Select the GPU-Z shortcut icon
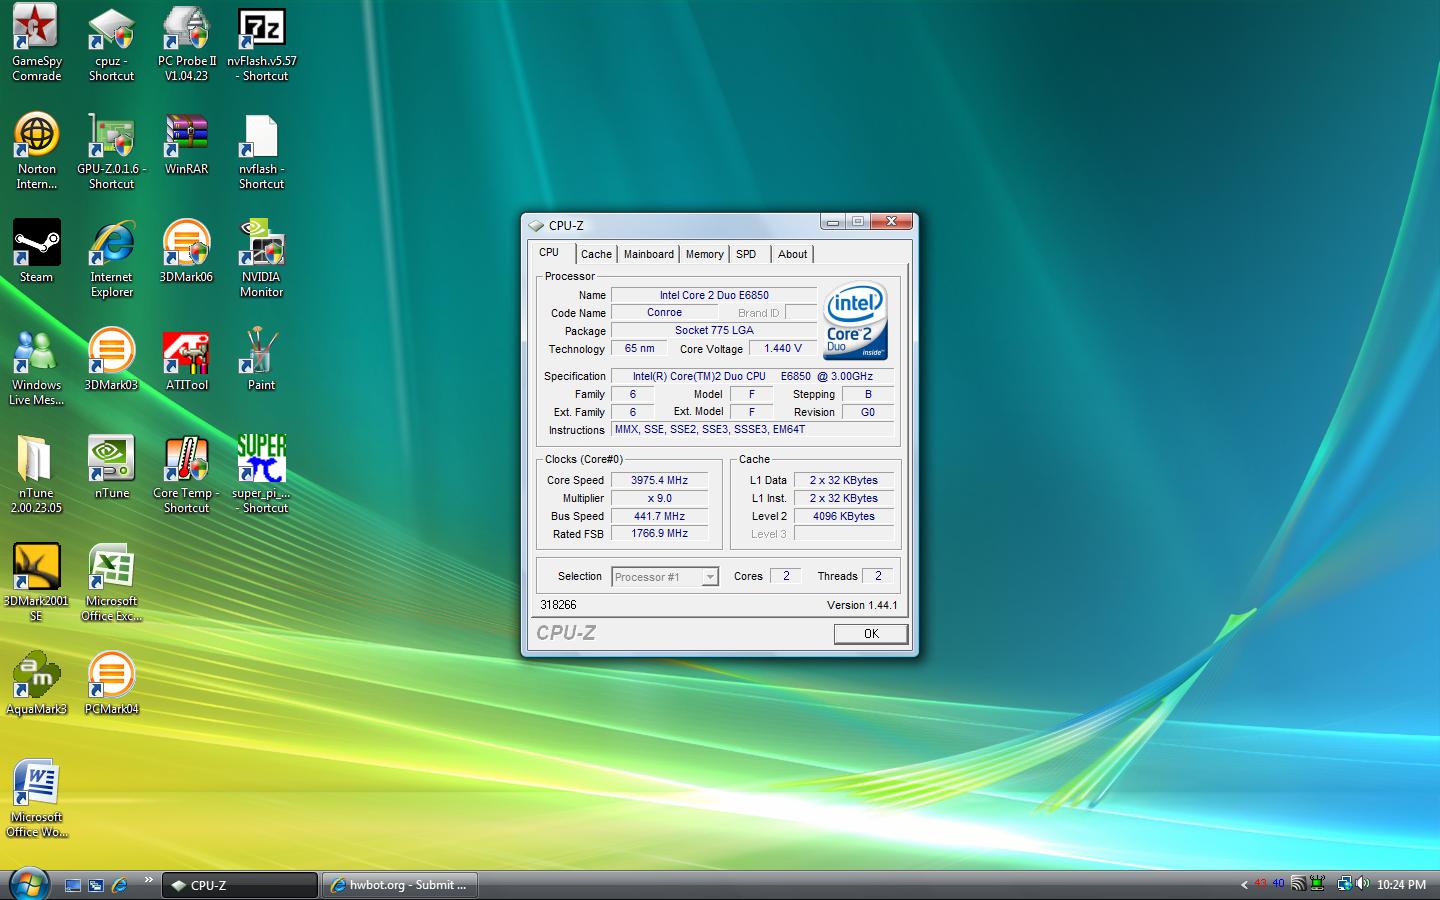 [111, 150]
